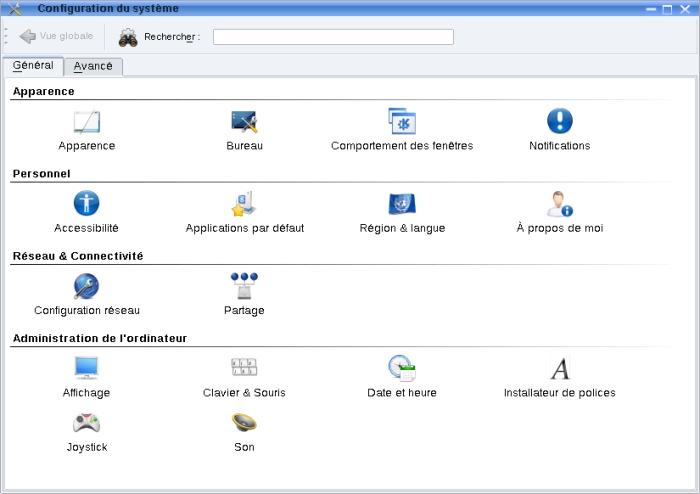The height and width of the screenshot is (494, 700).
Task: Open Comportement des fenêtres module
Action: tap(402, 122)
